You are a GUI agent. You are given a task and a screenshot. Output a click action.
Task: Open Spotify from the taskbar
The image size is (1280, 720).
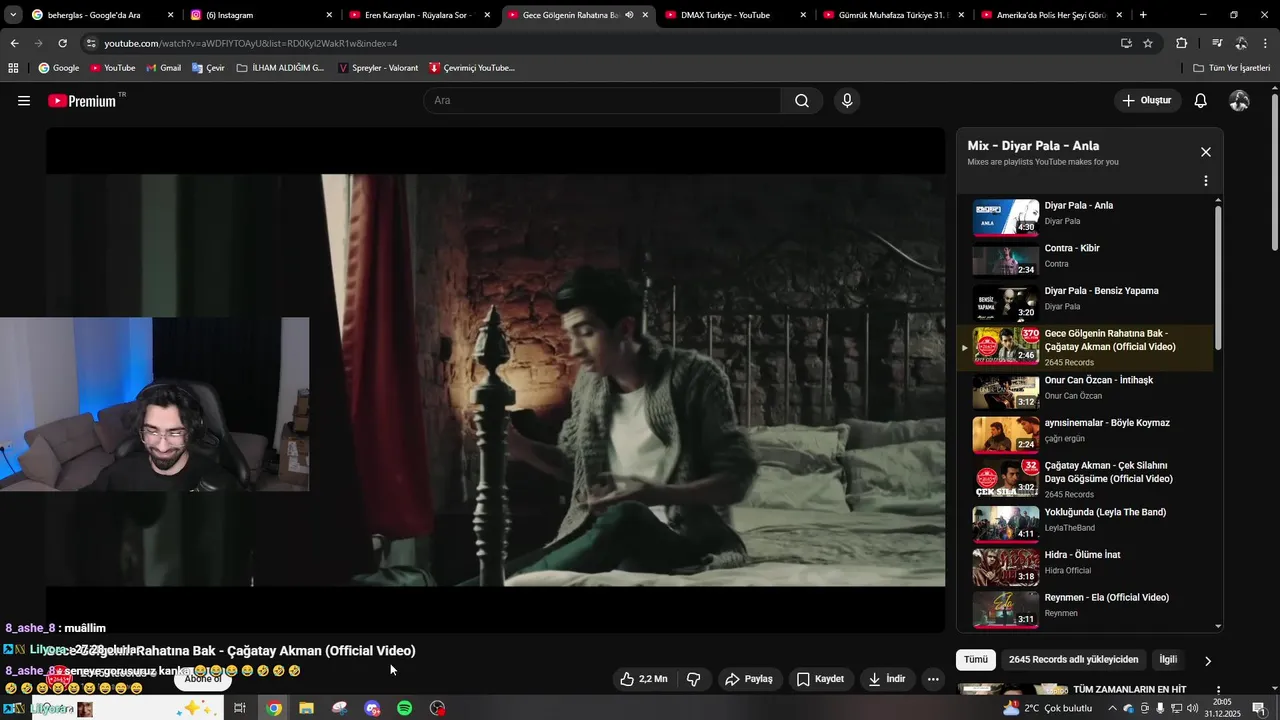(405, 708)
